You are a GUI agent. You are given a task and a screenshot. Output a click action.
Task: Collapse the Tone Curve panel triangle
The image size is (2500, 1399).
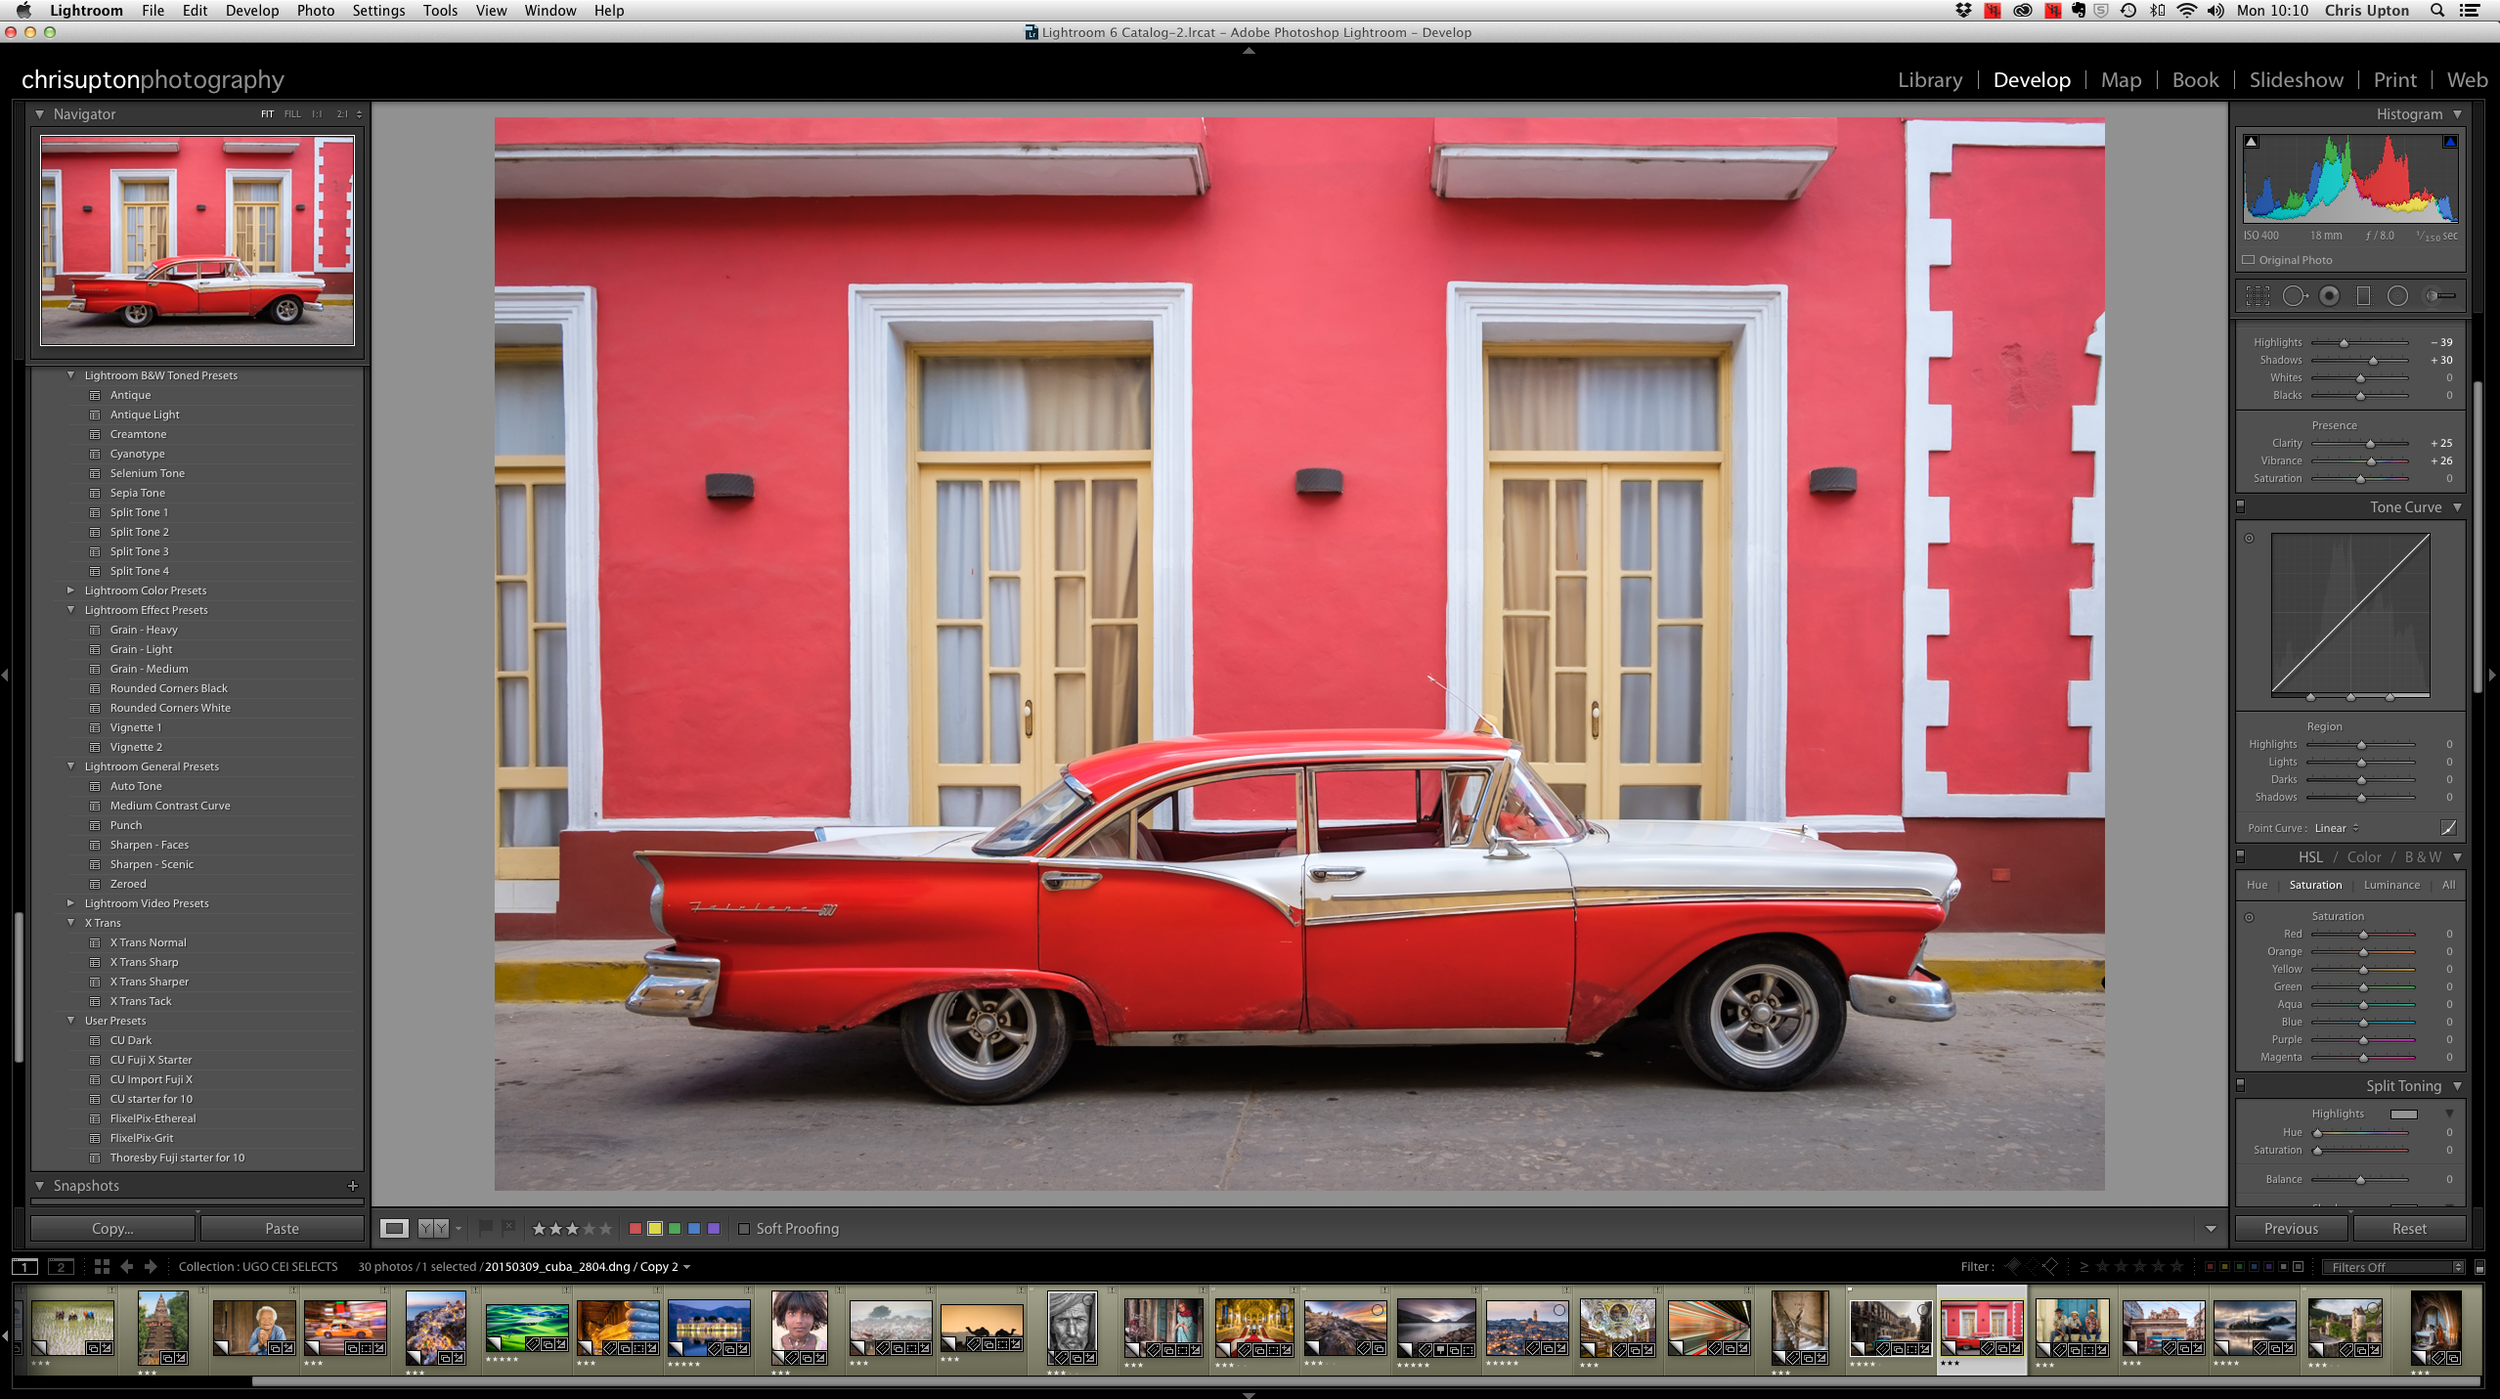tap(2457, 507)
